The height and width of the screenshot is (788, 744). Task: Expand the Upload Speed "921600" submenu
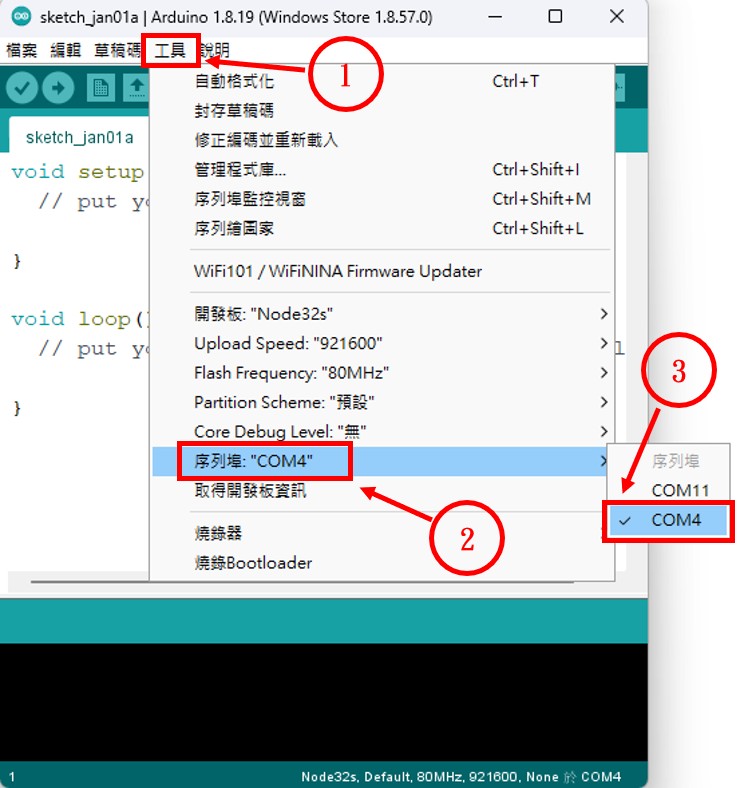point(382,343)
